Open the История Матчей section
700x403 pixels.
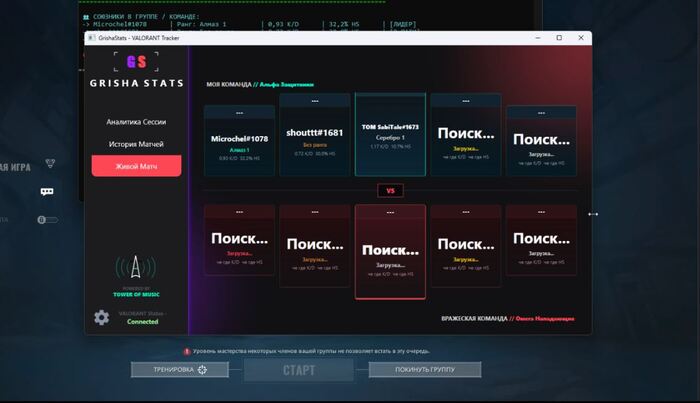pos(136,144)
